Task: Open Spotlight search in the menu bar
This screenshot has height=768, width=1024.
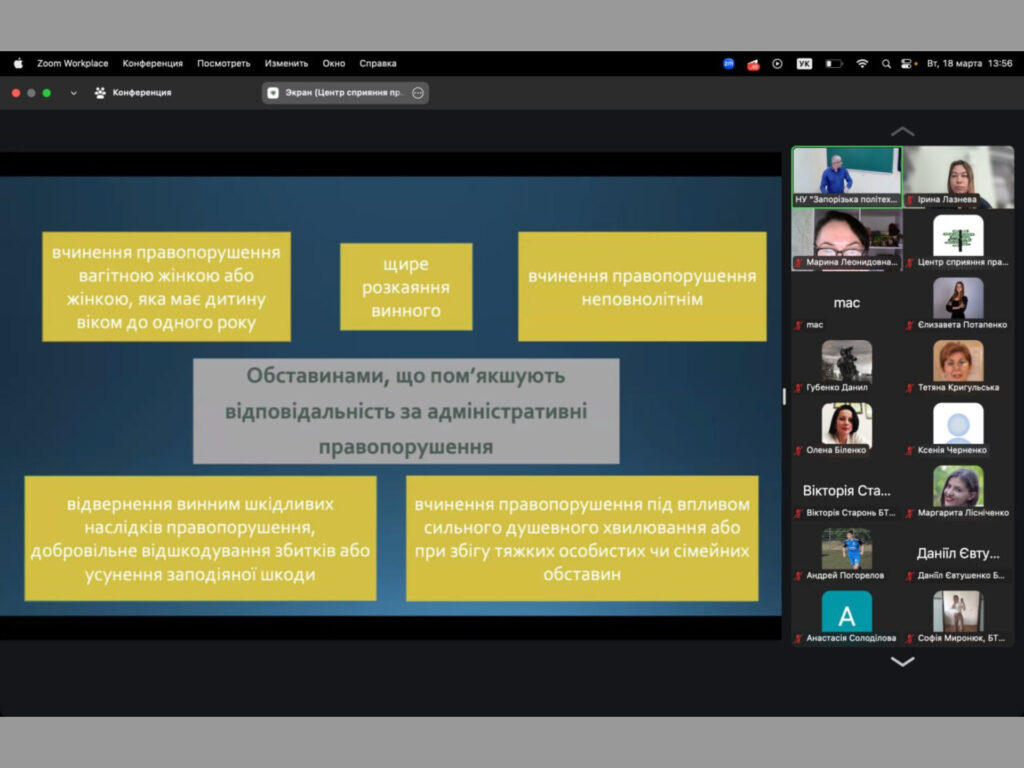Action: pos(886,64)
